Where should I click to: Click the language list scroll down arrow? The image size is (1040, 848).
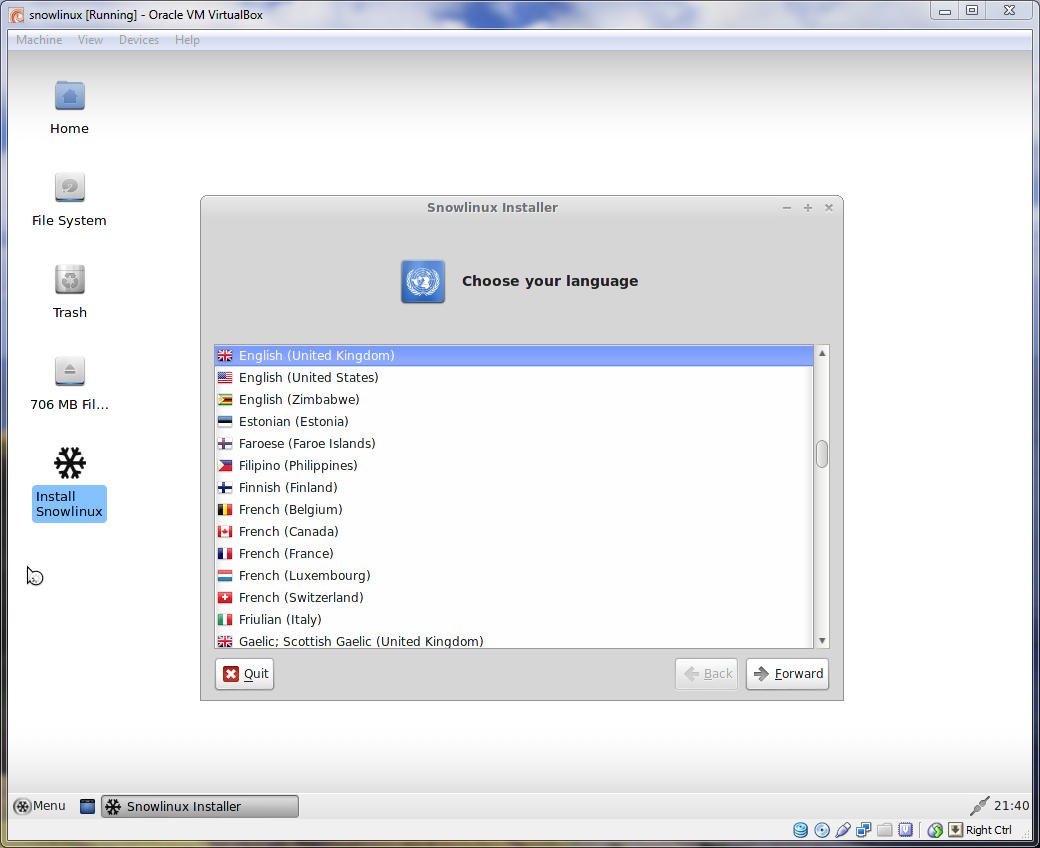coord(822,640)
